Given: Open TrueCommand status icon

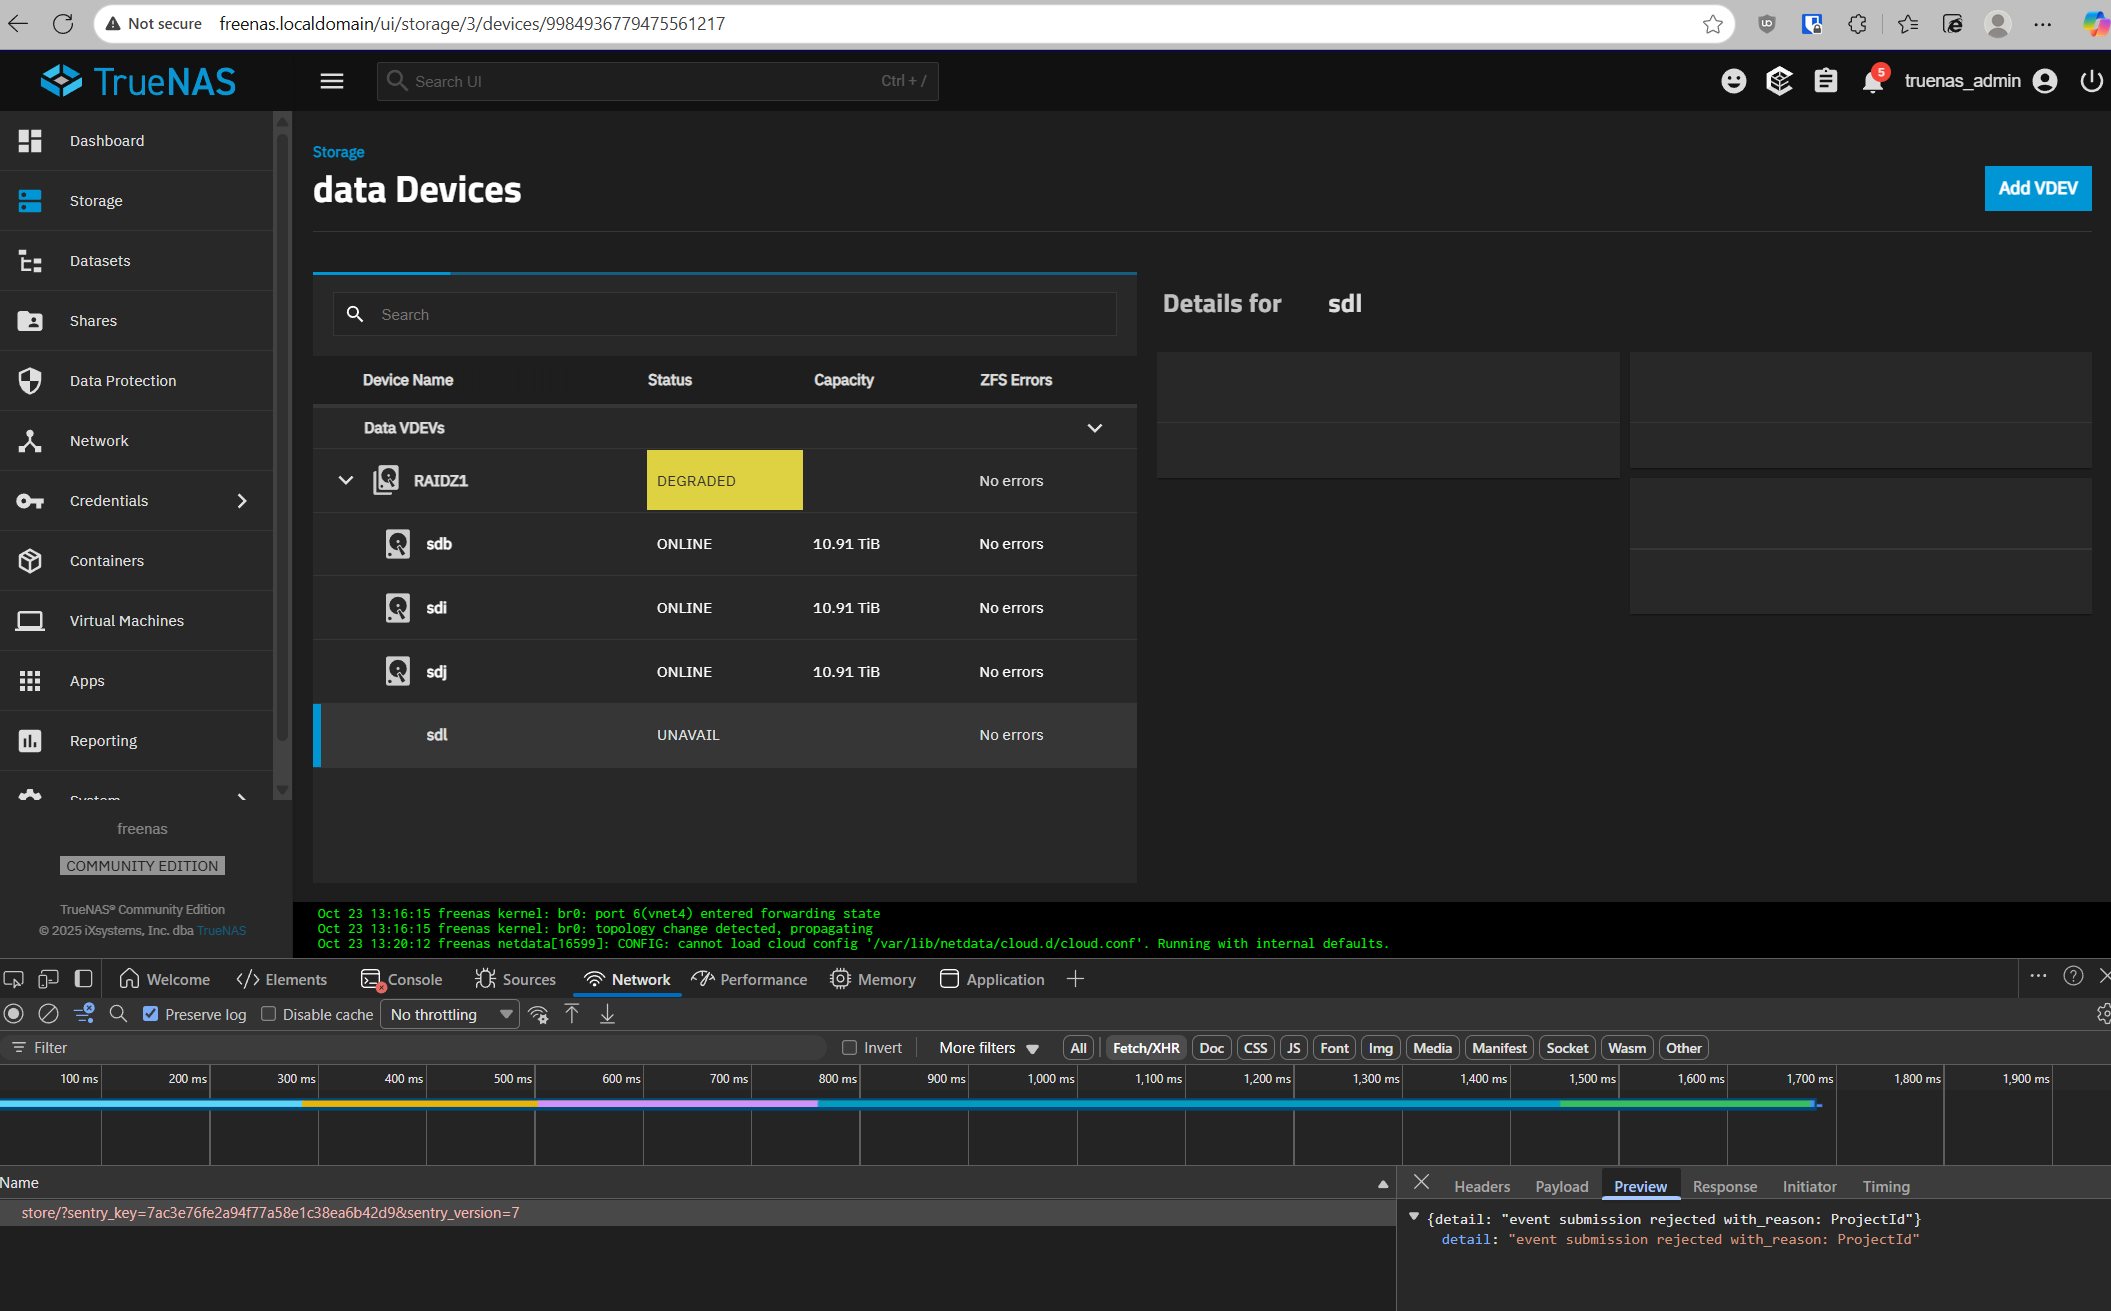Looking at the screenshot, I should [1779, 81].
